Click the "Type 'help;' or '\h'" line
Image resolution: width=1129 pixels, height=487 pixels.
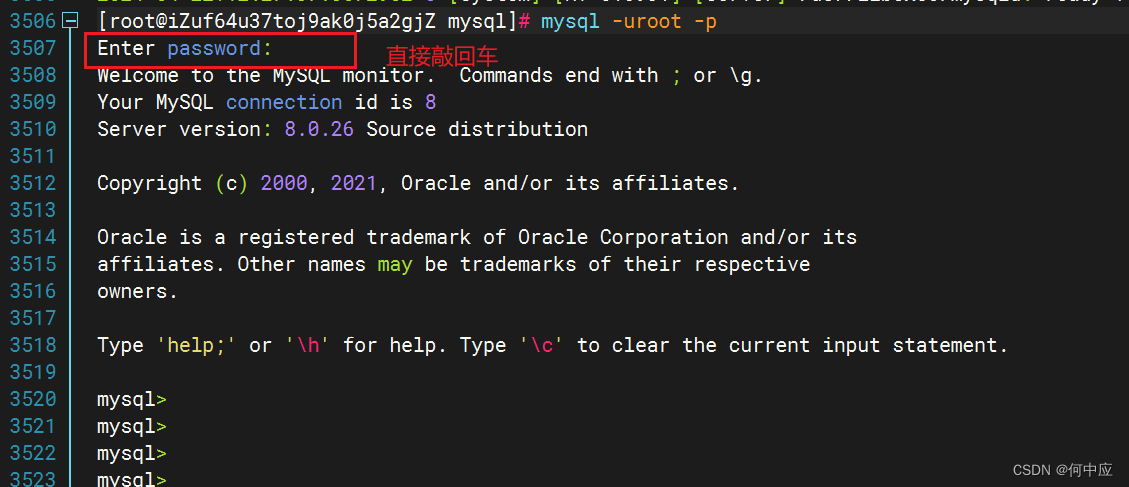tap(553, 346)
